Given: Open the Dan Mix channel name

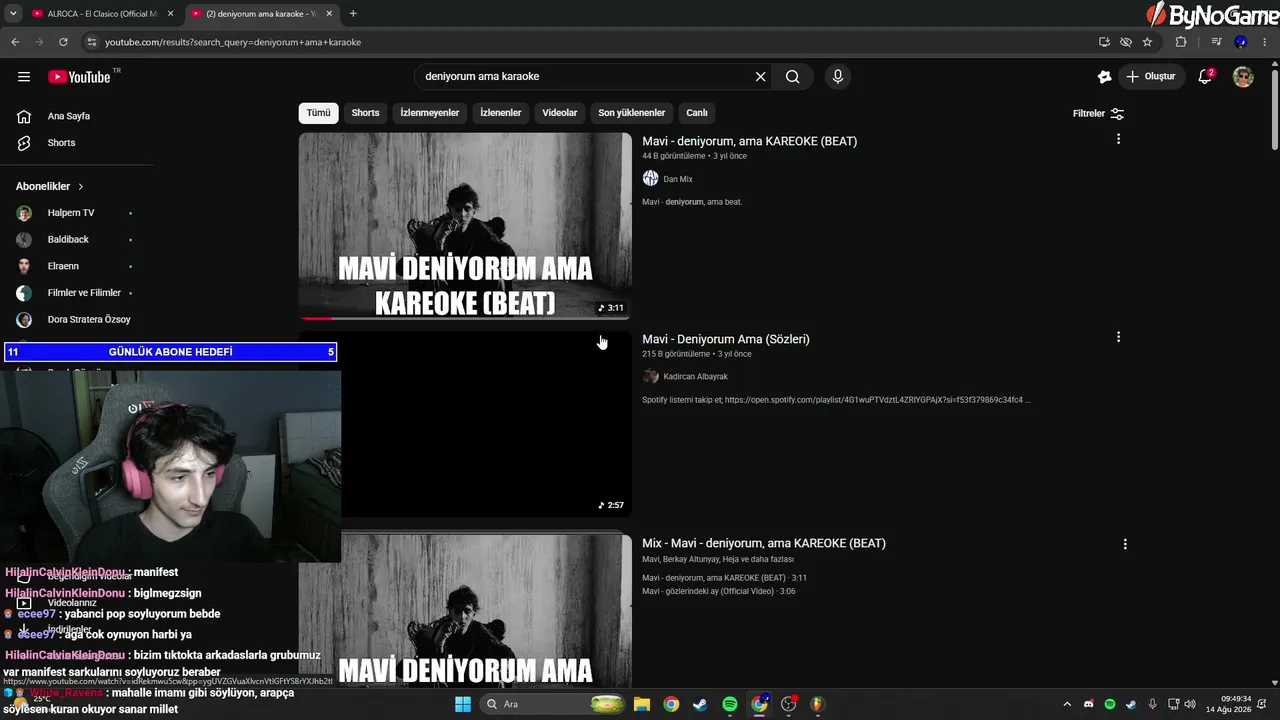Looking at the screenshot, I should click(678, 179).
